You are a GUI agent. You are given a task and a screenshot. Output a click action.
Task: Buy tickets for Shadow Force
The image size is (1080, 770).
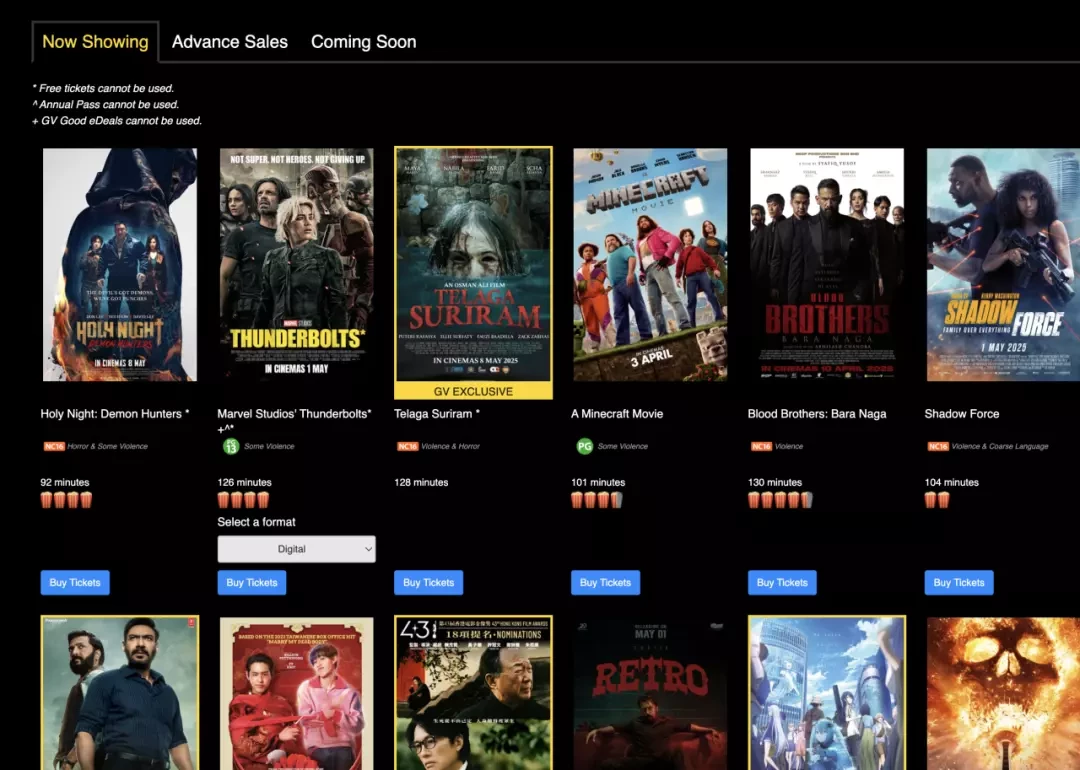tap(959, 583)
